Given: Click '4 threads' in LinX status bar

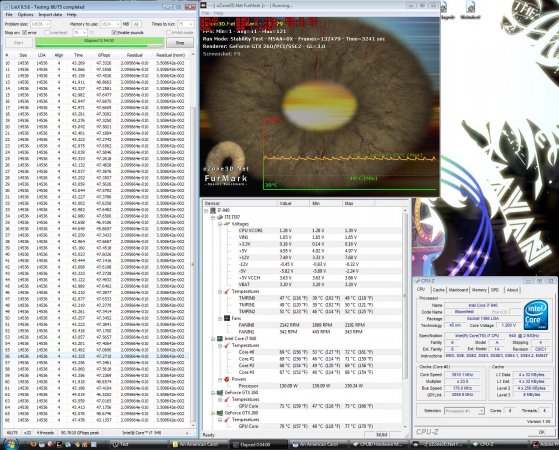Looking at the screenshot, I should pyautogui.click(x=45, y=433).
